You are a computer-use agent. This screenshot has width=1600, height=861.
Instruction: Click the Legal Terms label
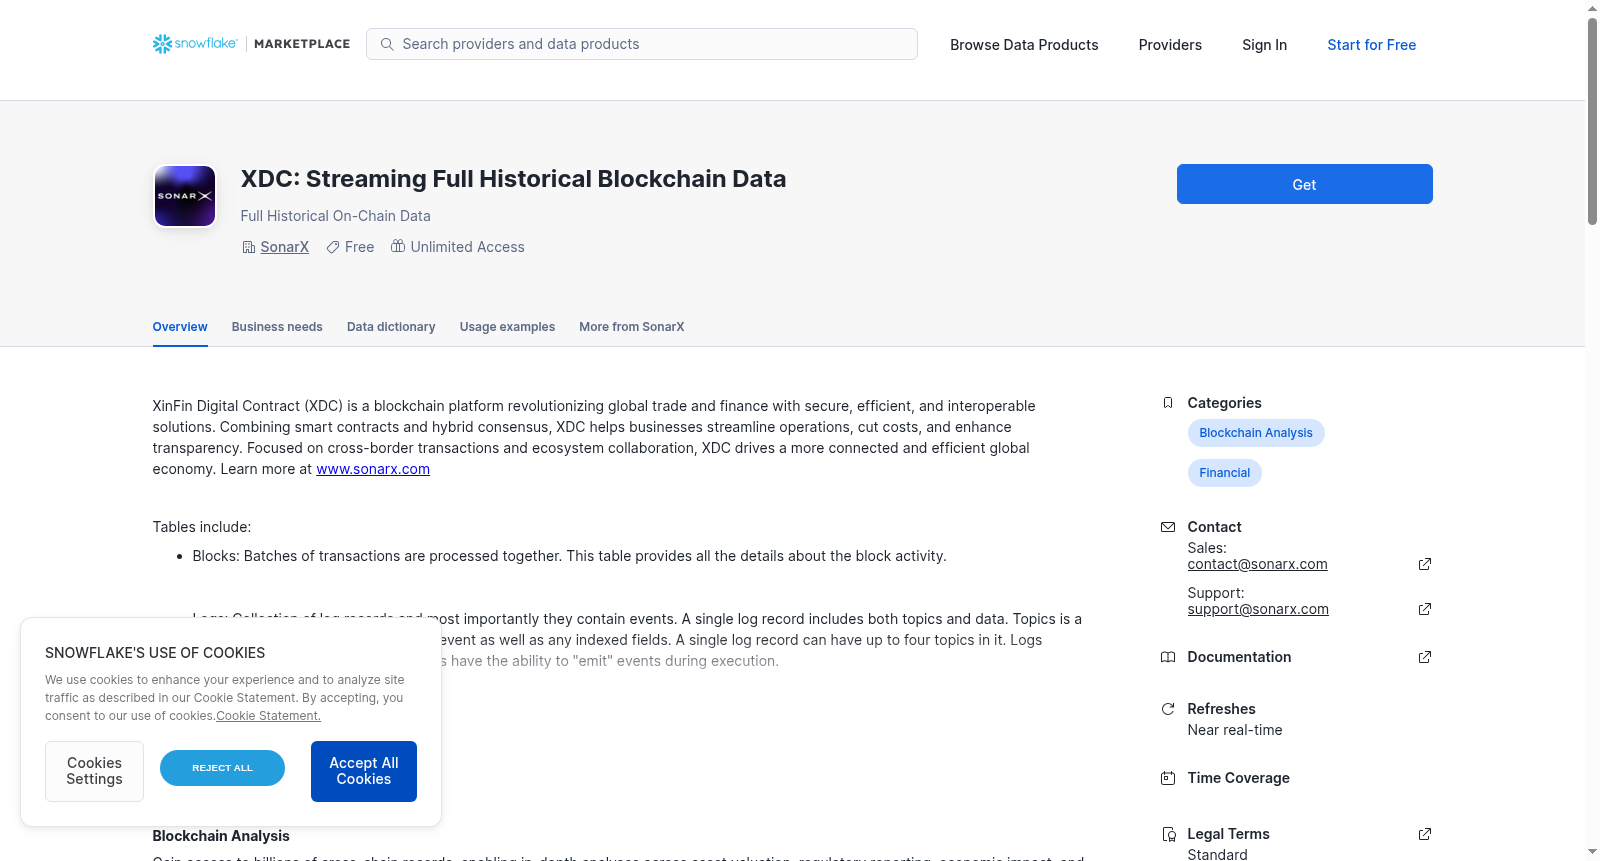(1228, 834)
